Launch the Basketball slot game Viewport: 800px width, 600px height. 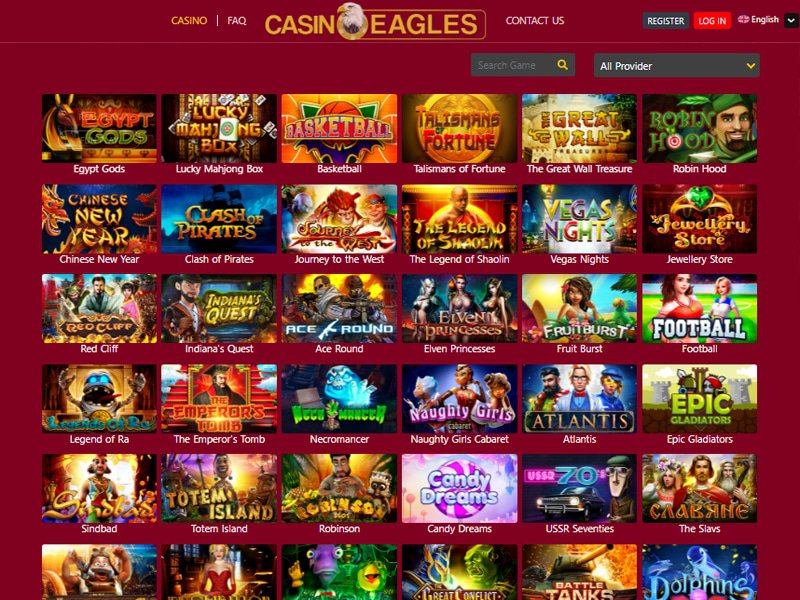click(339, 128)
